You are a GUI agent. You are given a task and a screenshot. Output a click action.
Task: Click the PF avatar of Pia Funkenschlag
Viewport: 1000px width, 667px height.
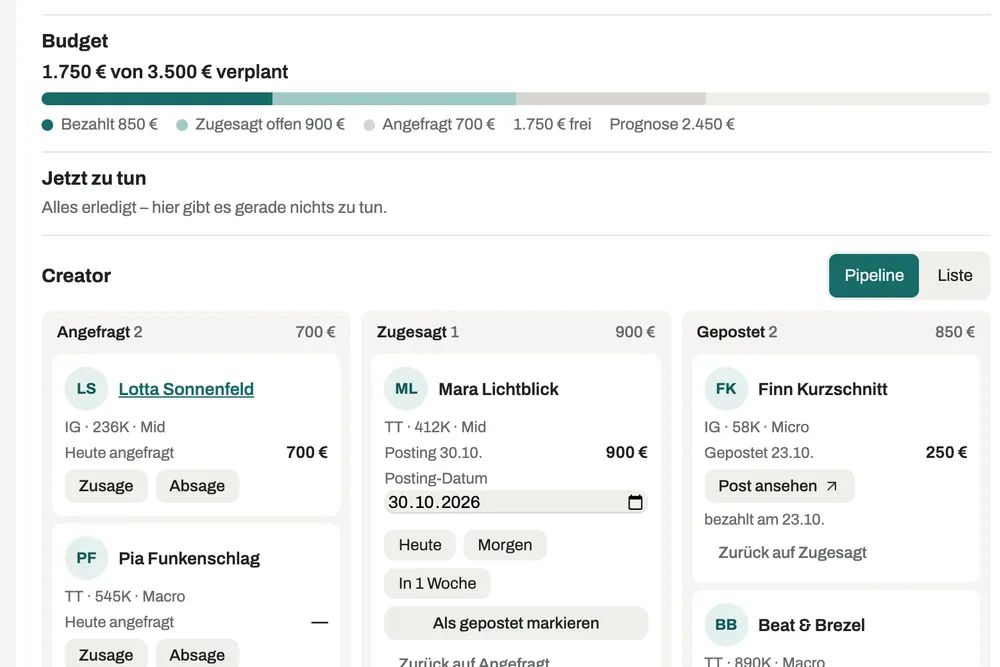86,558
